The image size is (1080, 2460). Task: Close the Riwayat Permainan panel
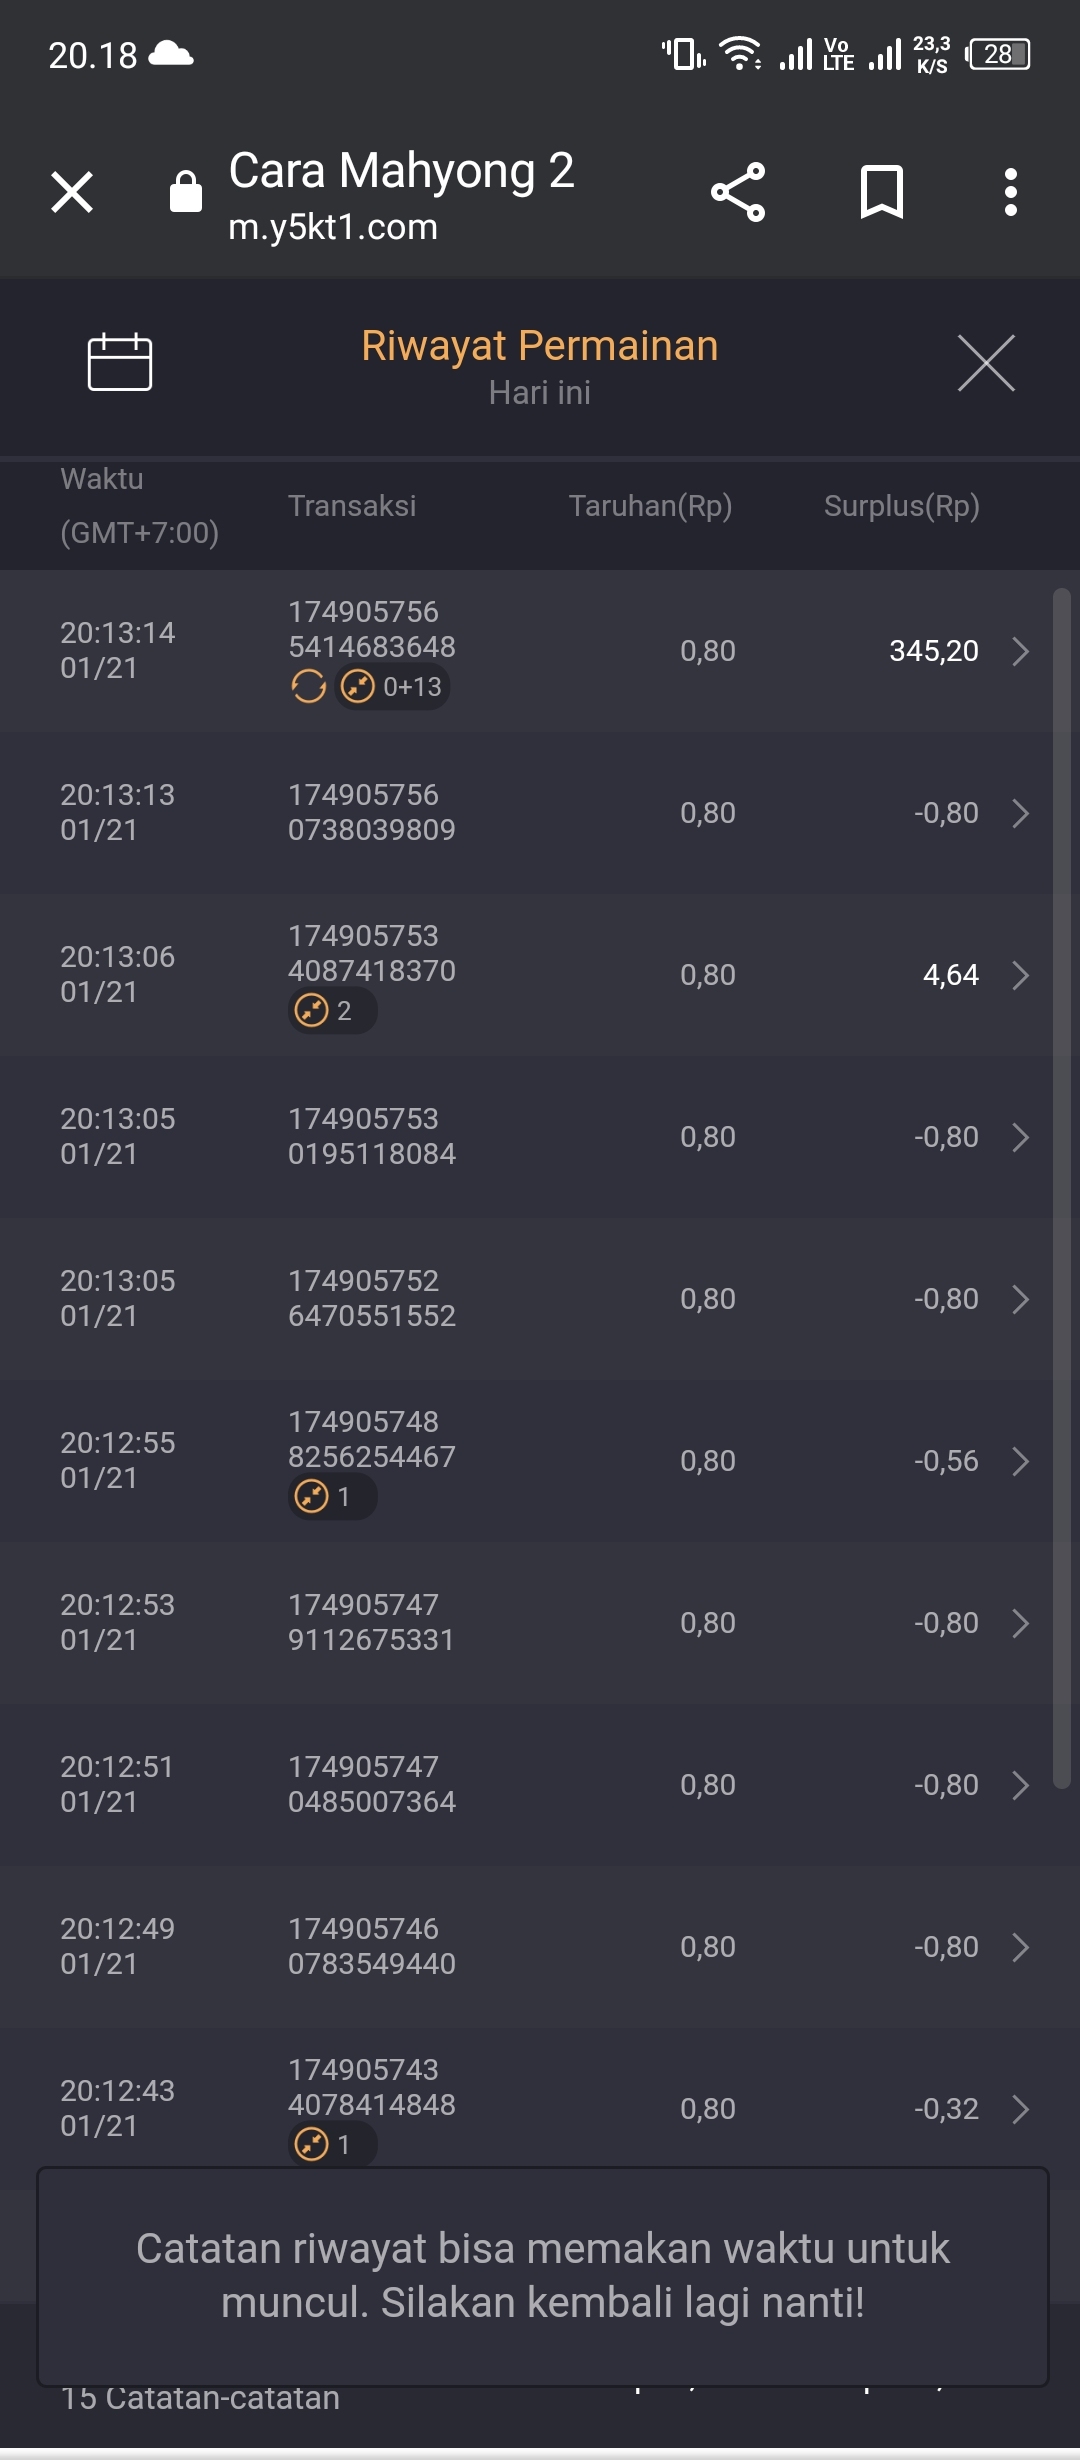986,363
